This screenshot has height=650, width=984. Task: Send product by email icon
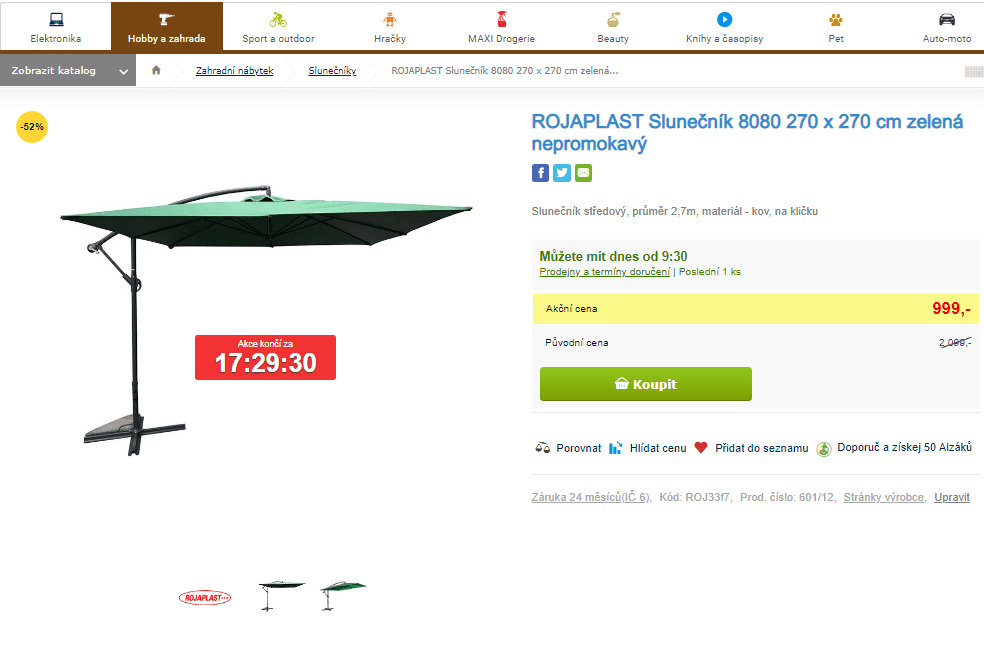[x=583, y=173]
